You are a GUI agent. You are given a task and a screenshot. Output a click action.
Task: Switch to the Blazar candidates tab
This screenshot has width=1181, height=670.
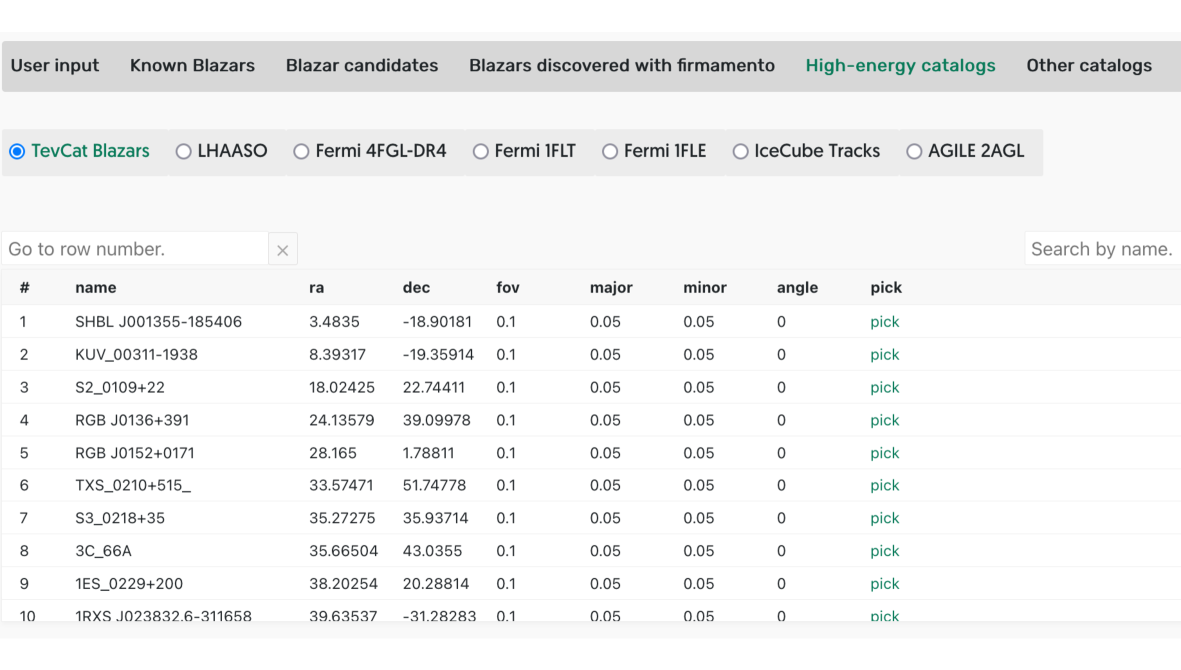coord(362,66)
